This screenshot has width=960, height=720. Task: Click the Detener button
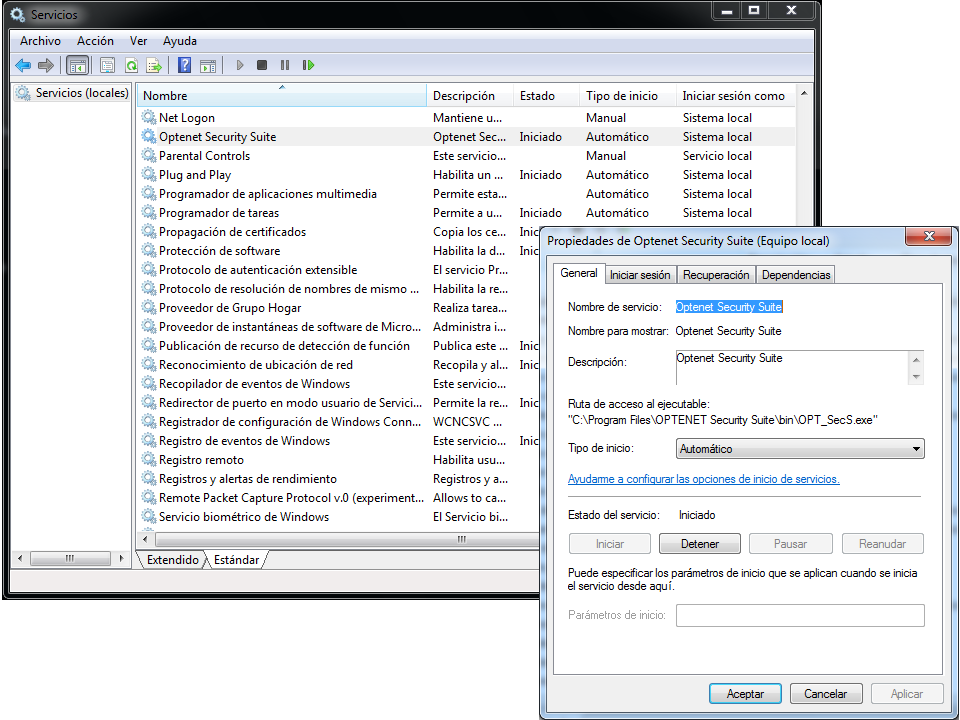pyautogui.click(x=700, y=544)
